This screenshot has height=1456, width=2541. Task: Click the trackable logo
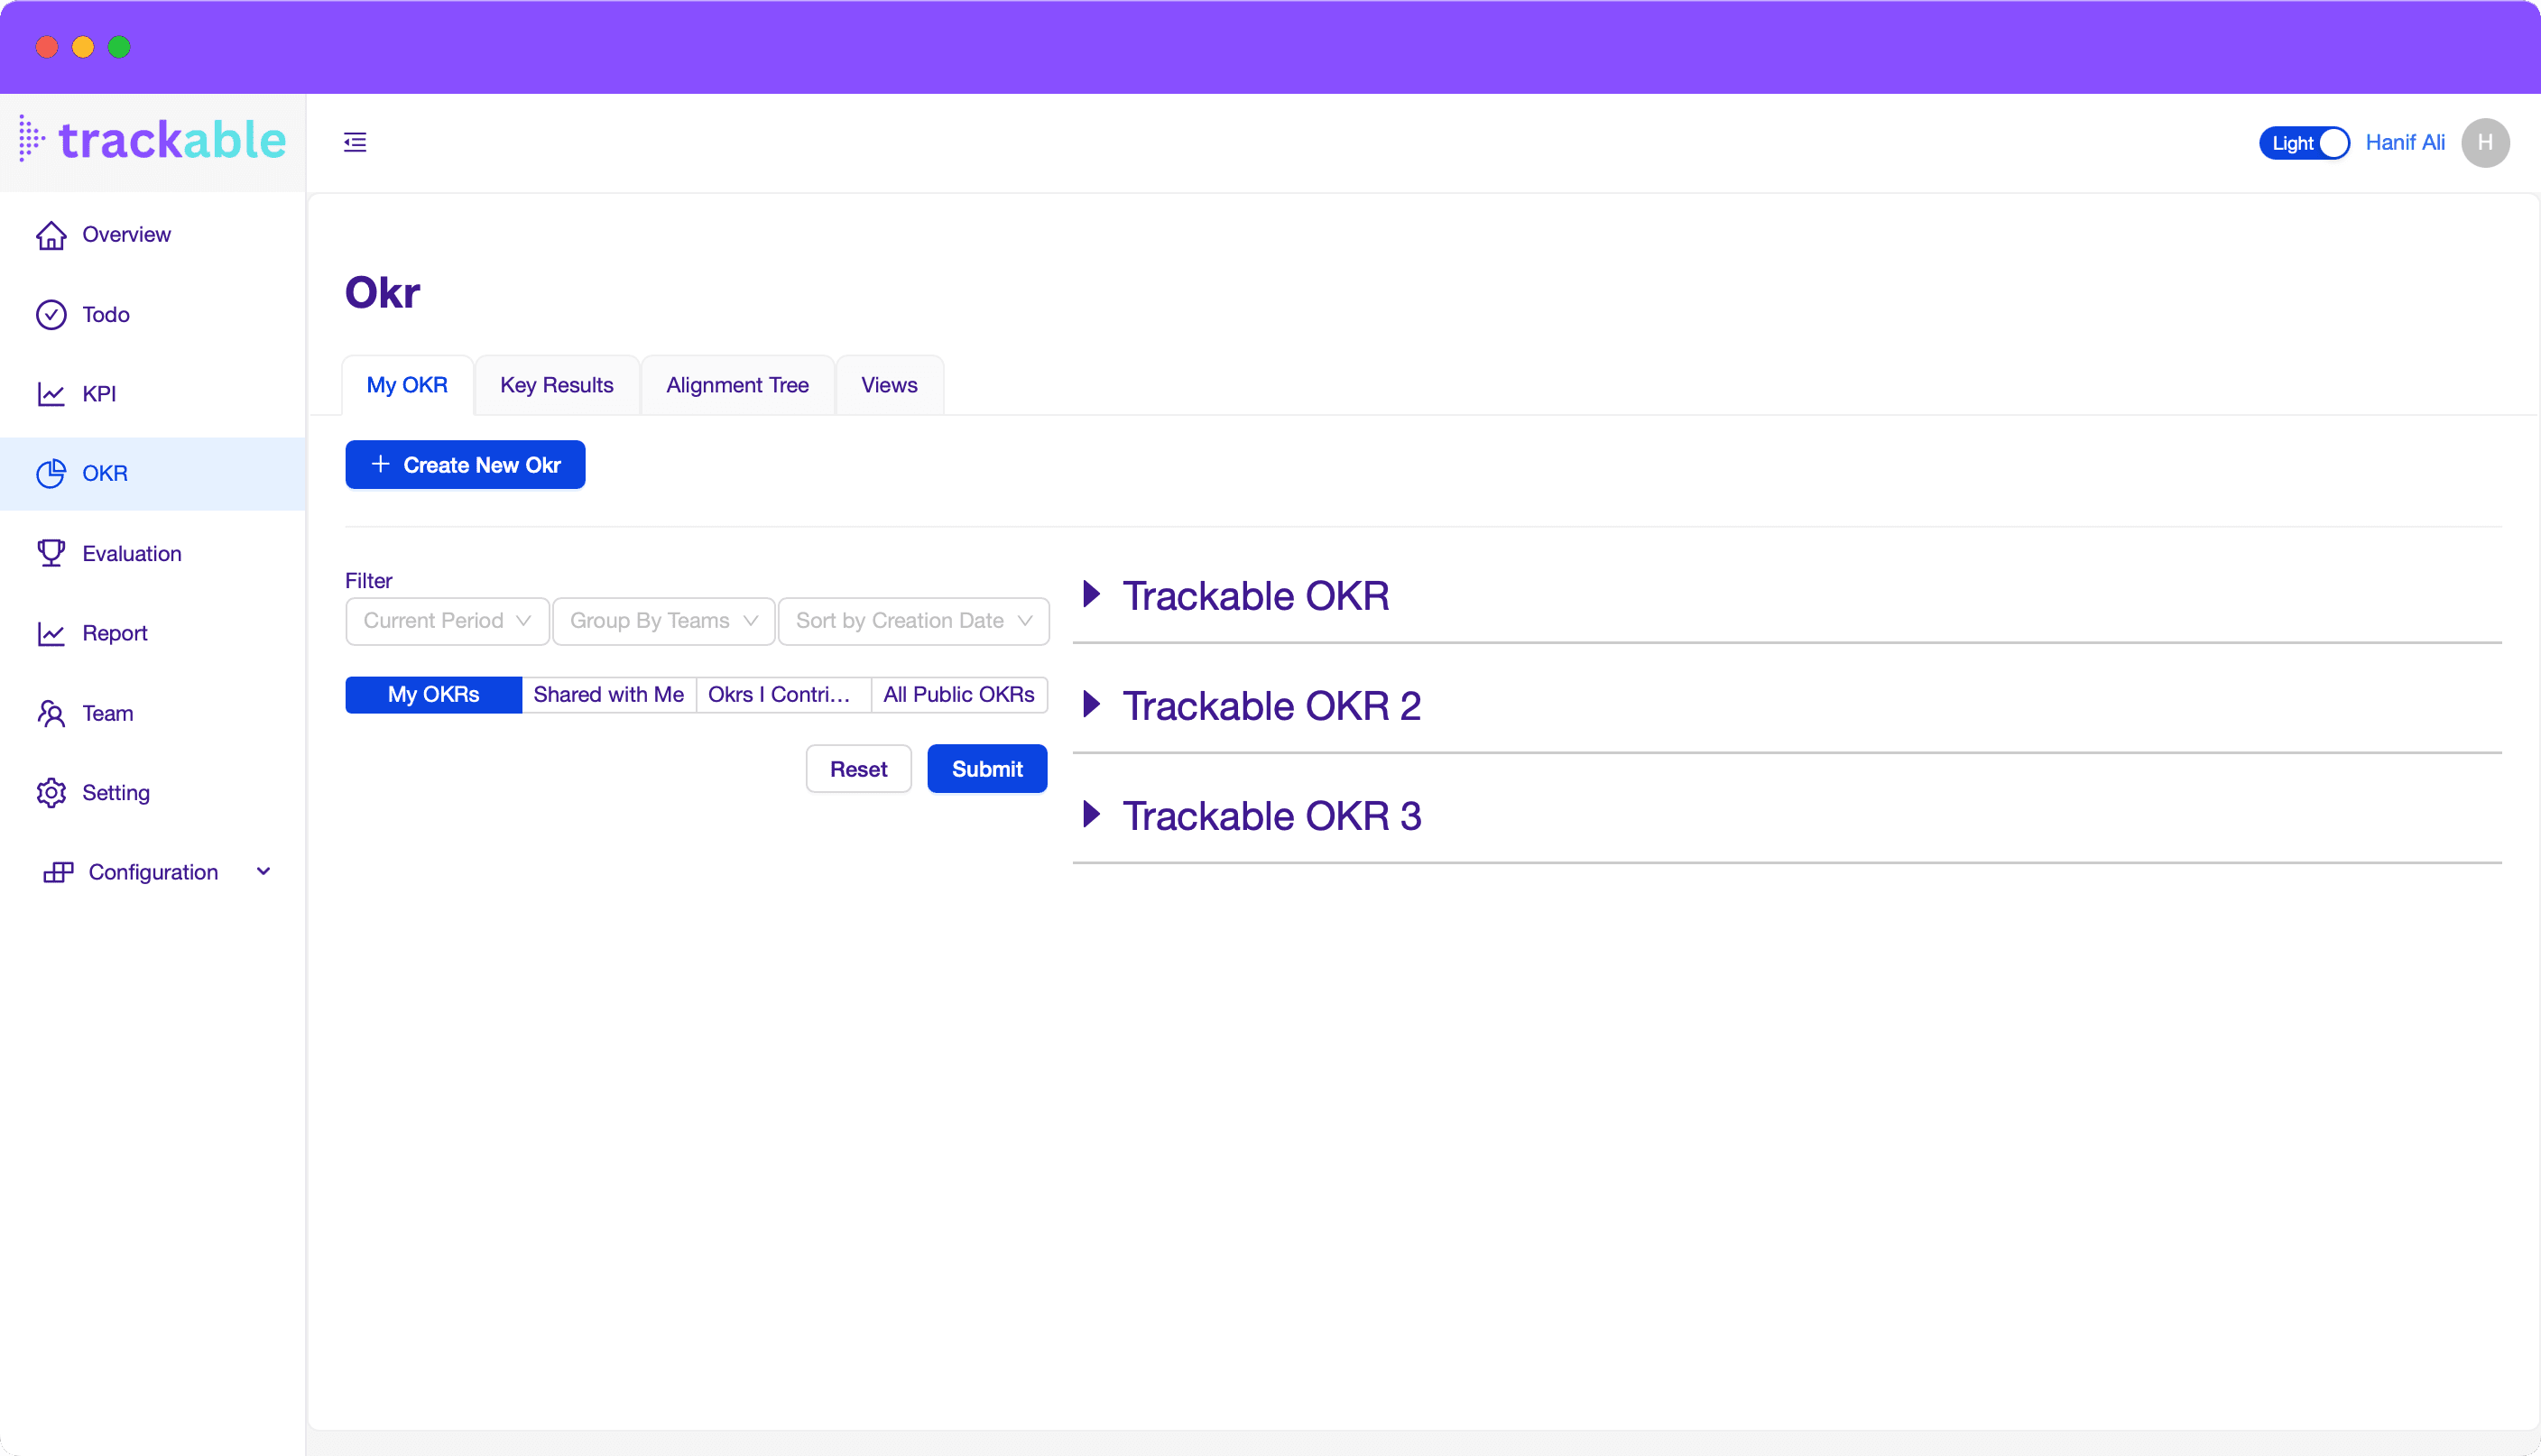tap(152, 140)
